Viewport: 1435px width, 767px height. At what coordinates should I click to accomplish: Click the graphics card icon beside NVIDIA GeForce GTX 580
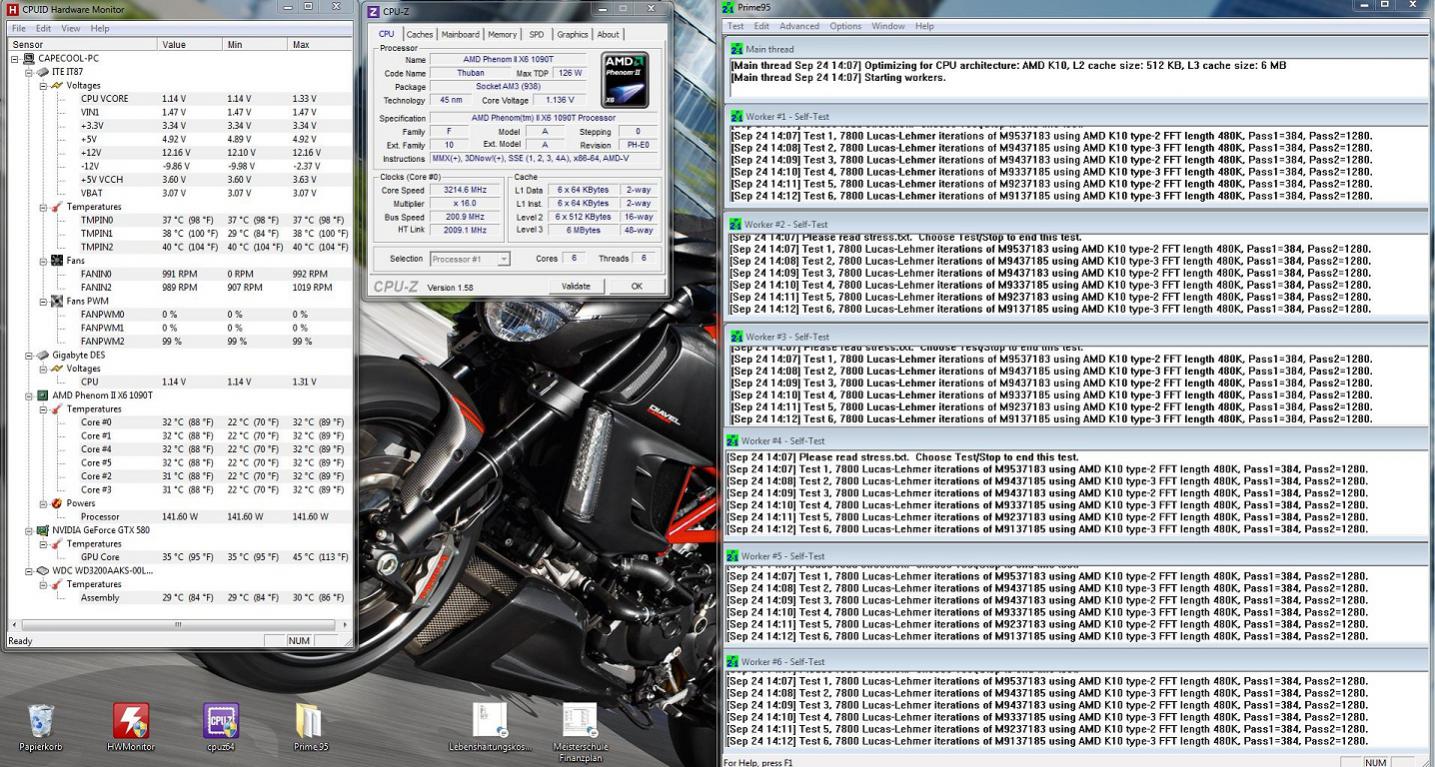tap(43, 530)
